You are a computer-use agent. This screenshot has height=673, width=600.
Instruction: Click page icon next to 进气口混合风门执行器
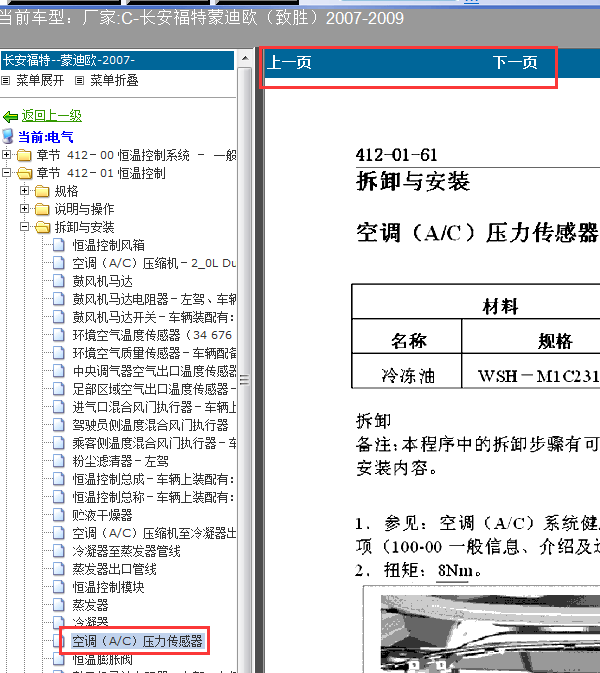point(58,407)
